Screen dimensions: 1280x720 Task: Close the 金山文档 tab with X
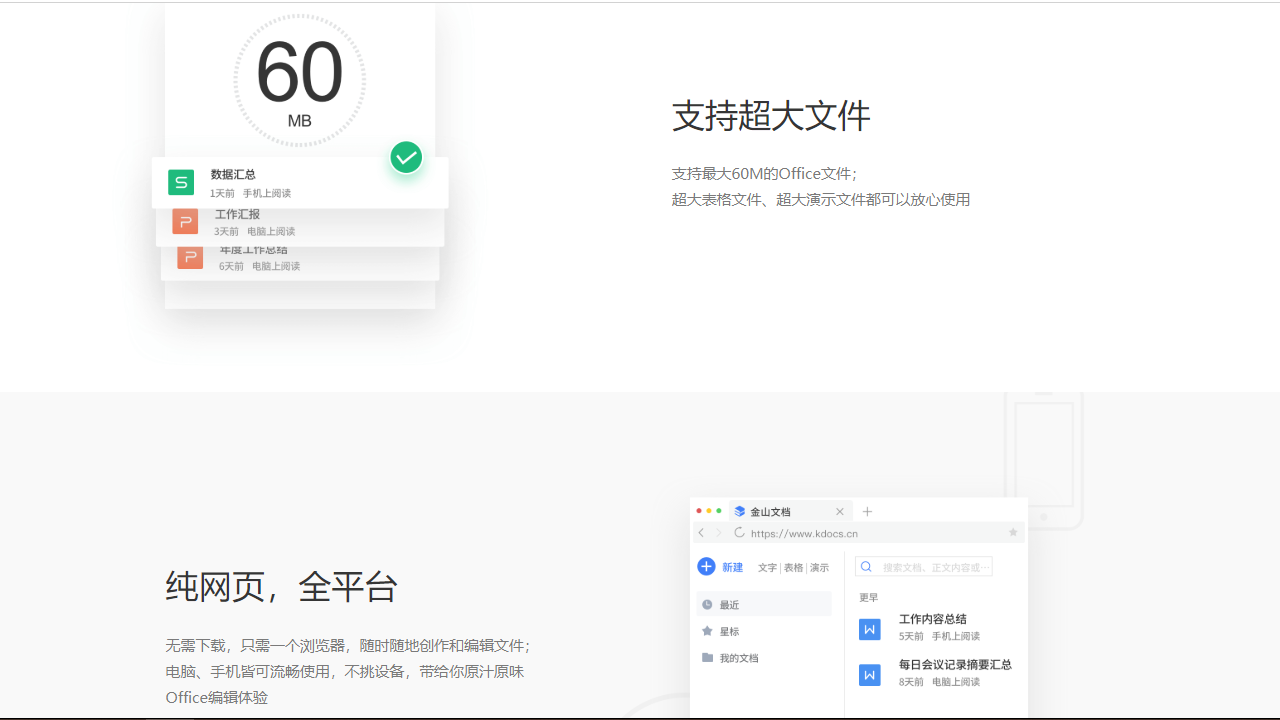click(840, 511)
